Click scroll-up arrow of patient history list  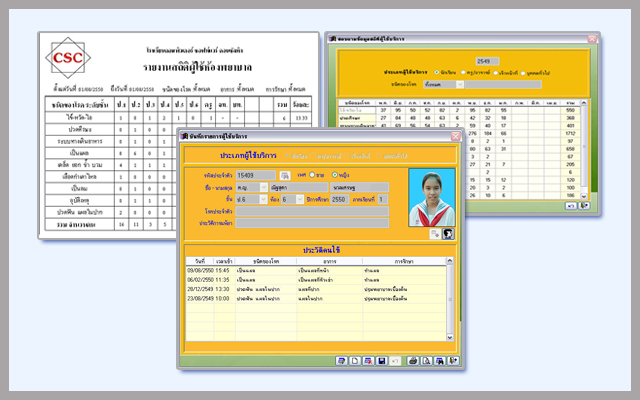449,261
